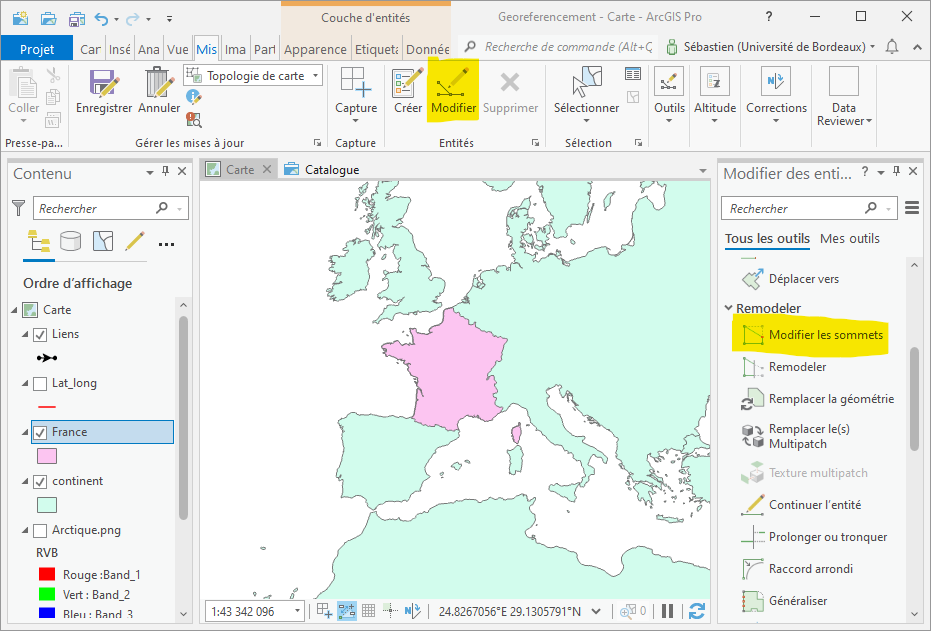Choose Remplacer la géométrie tool

(x=830, y=399)
